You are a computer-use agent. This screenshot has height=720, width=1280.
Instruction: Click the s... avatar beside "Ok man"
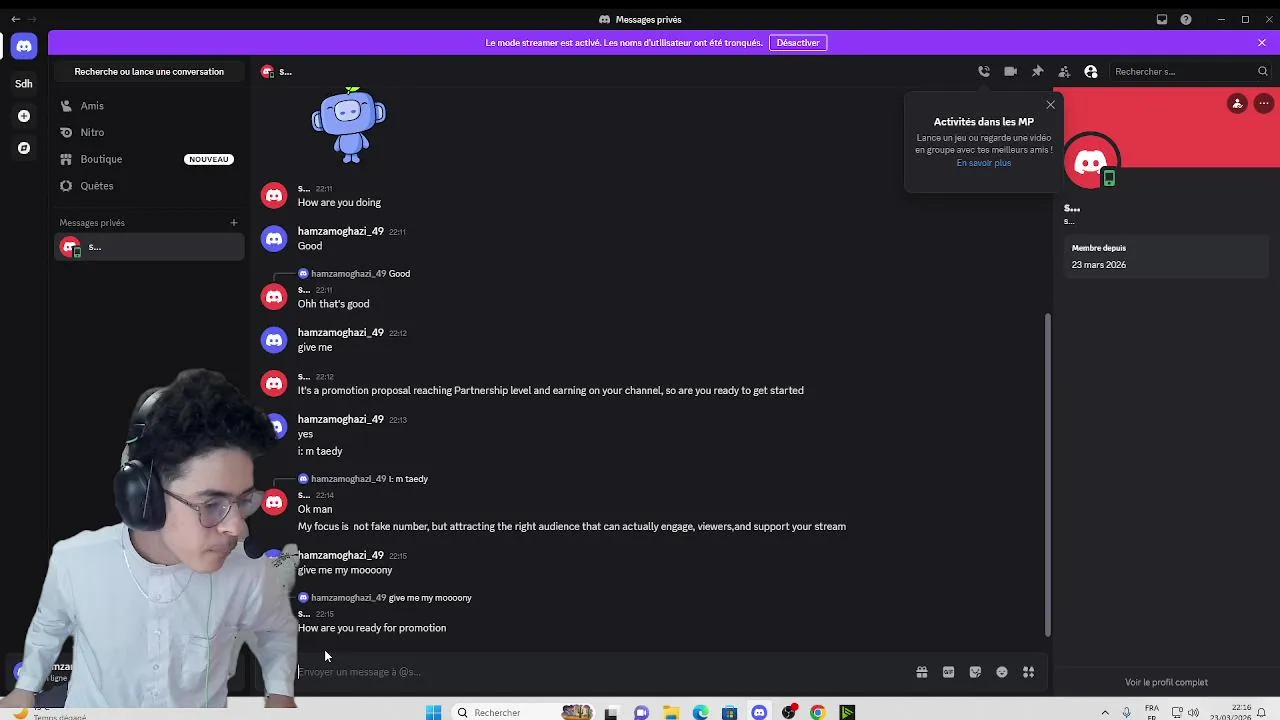pyautogui.click(x=274, y=502)
